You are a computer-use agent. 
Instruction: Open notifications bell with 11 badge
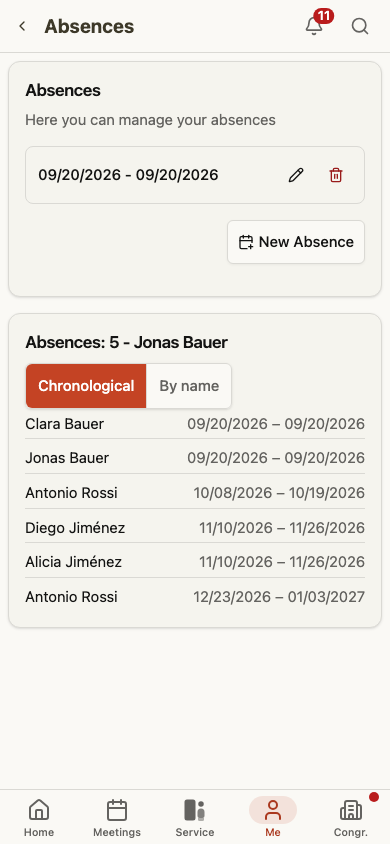[314, 26]
